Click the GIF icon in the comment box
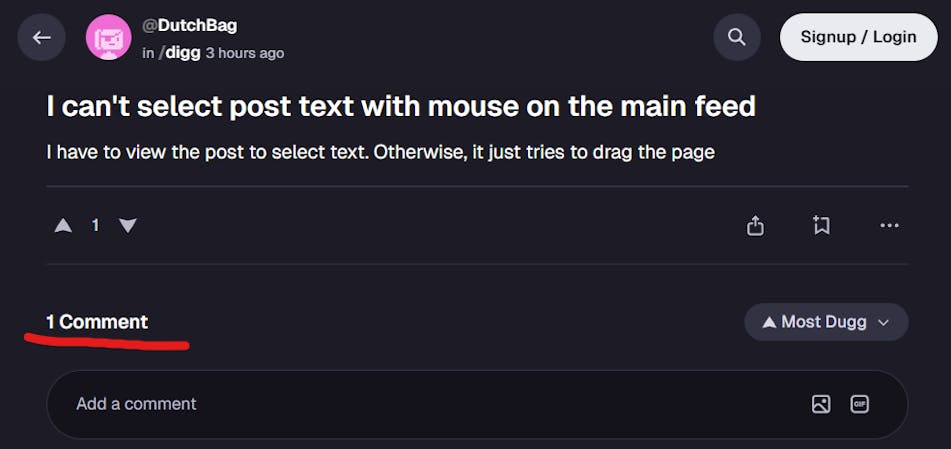 pyautogui.click(x=859, y=404)
